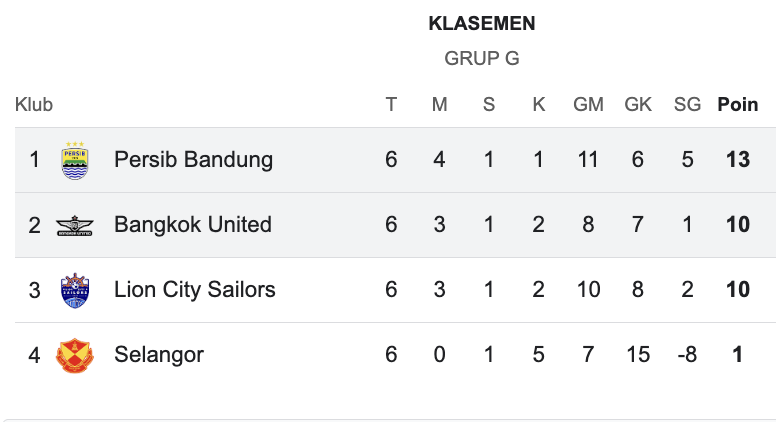Click Persib Bandung's 11 goals scored value

(x=588, y=159)
